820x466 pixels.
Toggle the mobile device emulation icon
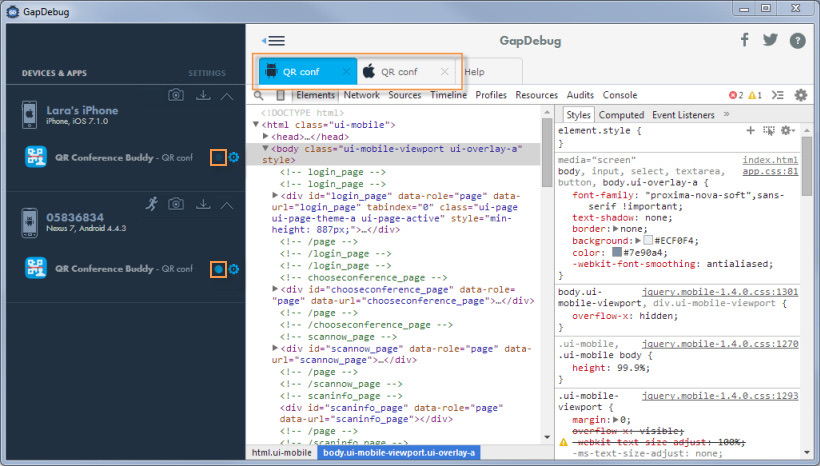[281, 95]
